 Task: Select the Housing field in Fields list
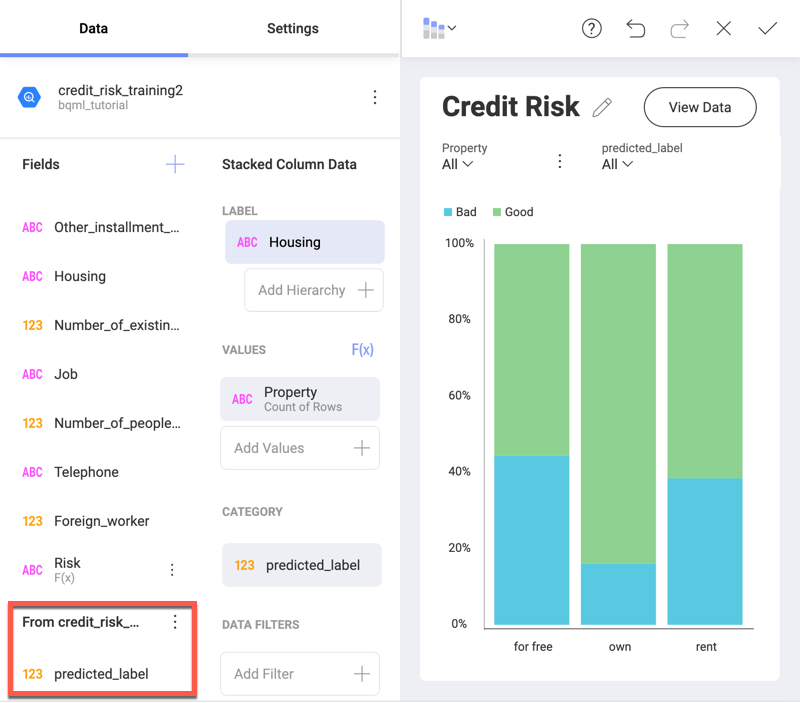point(80,276)
